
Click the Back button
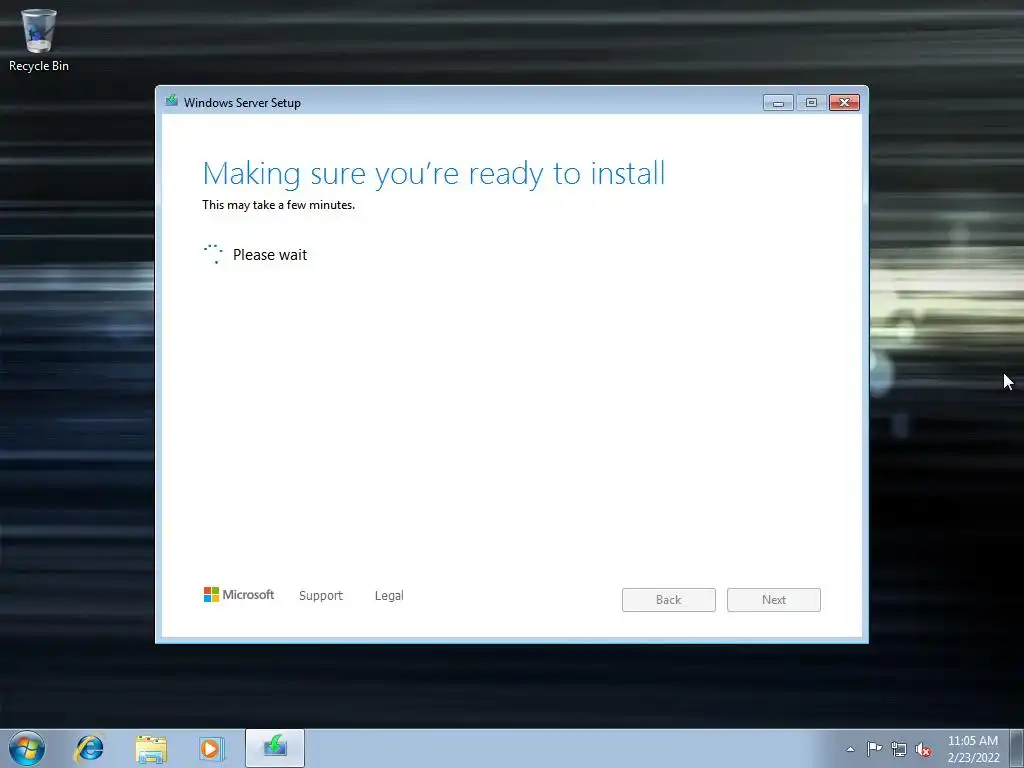pyautogui.click(x=669, y=600)
